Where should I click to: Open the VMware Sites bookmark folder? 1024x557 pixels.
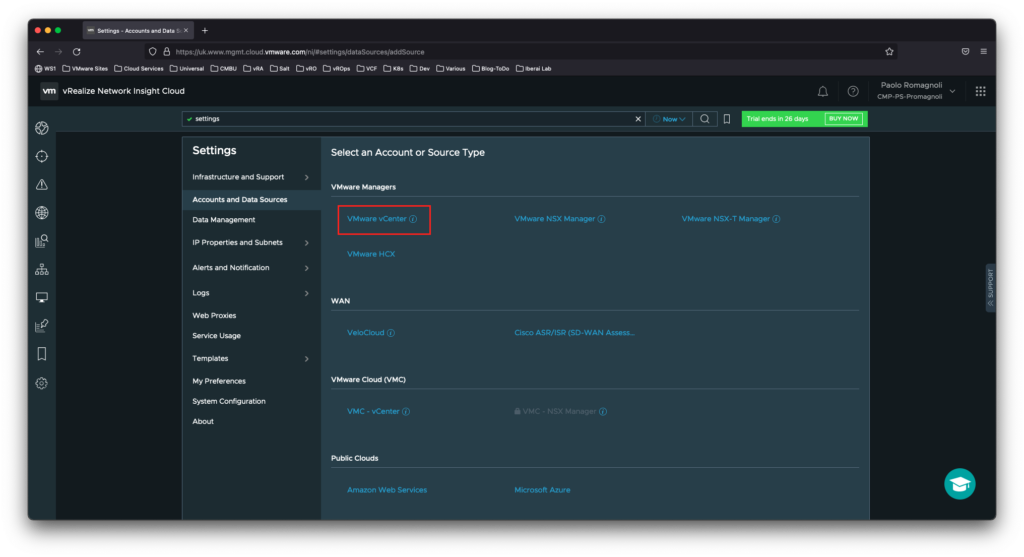tap(85, 69)
